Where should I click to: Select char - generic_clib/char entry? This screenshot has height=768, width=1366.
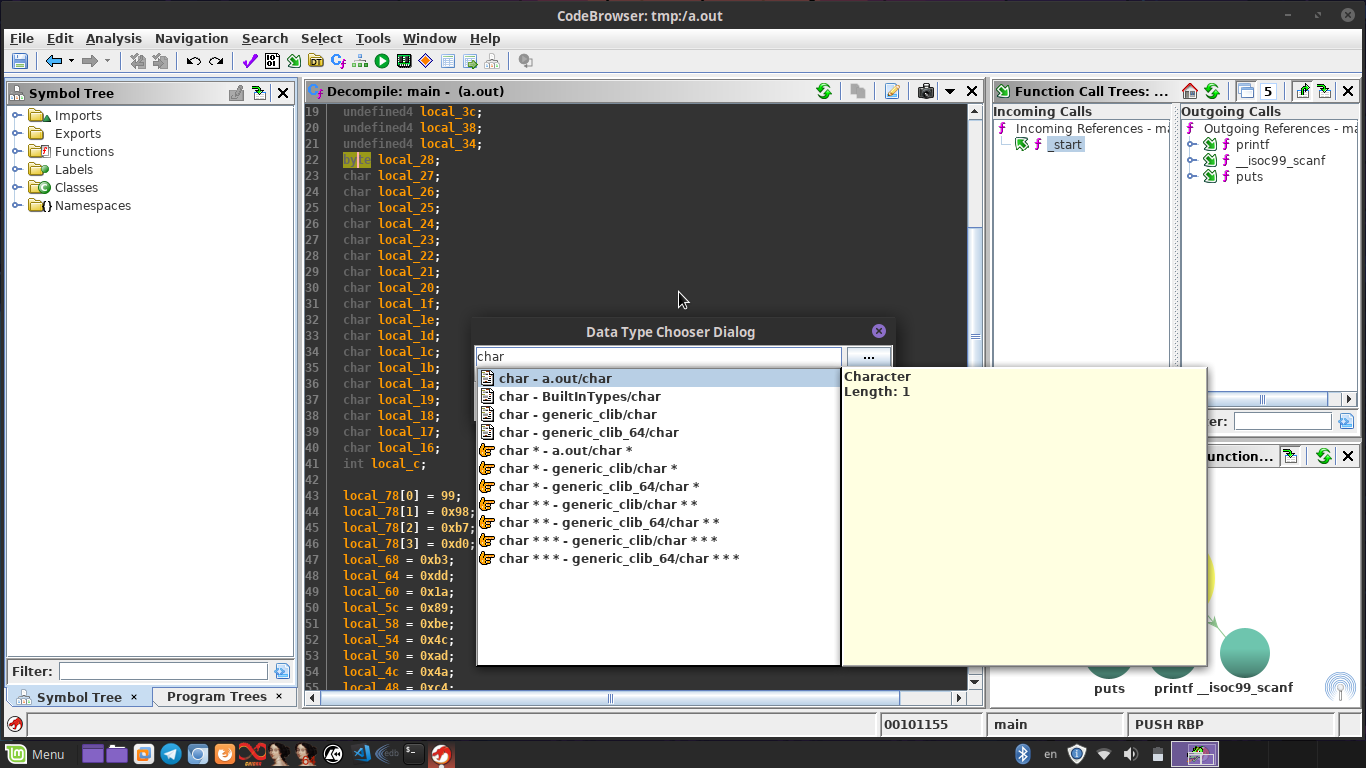[x=658, y=415]
